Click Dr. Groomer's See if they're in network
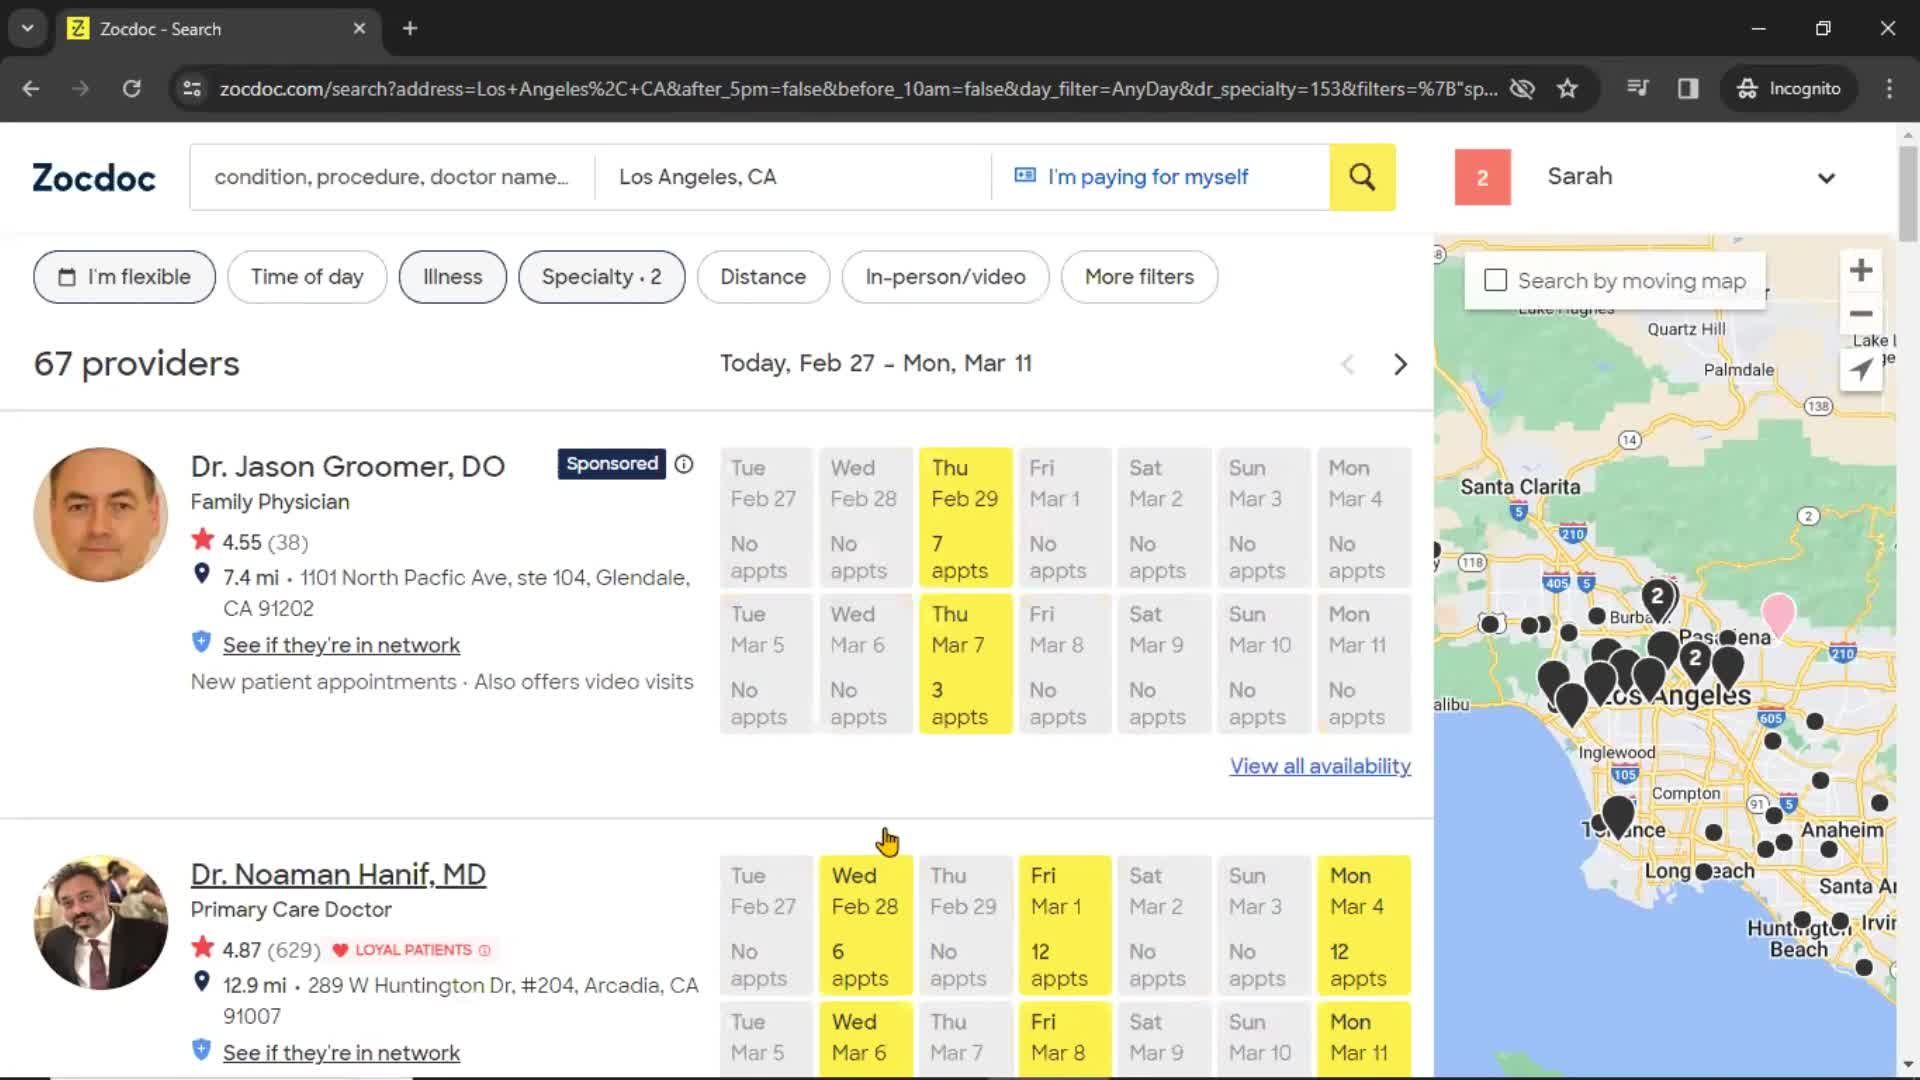Image resolution: width=1920 pixels, height=1080 pixels. tap(341, 645)
